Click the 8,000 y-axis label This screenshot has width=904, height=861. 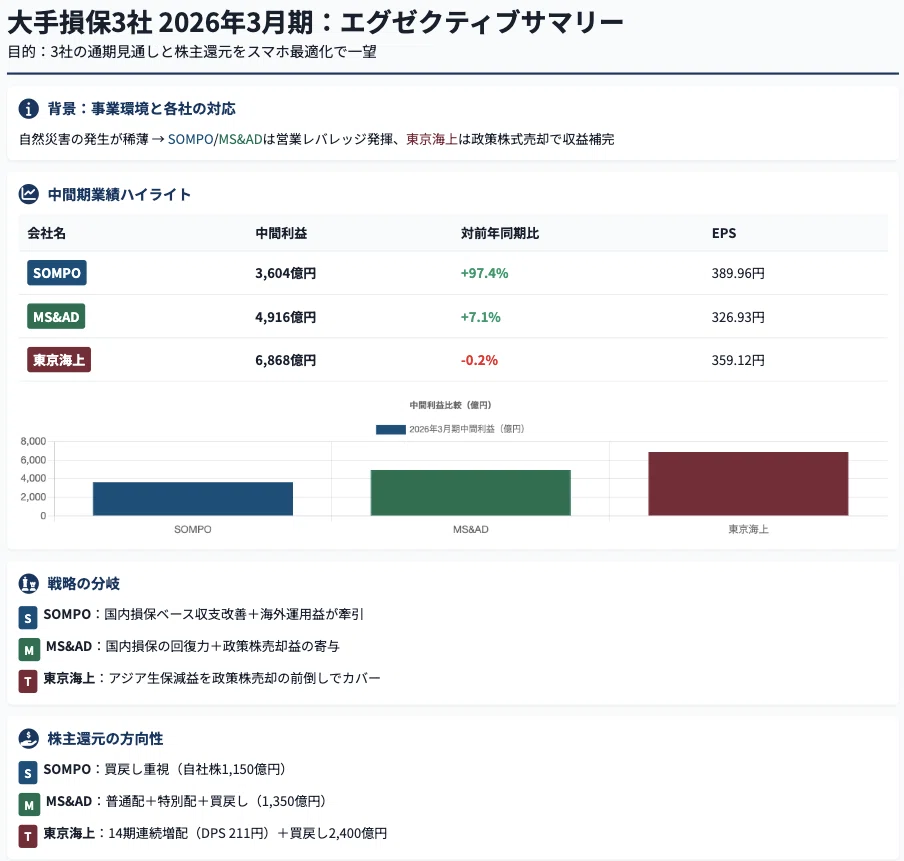(x=33, y=441)
